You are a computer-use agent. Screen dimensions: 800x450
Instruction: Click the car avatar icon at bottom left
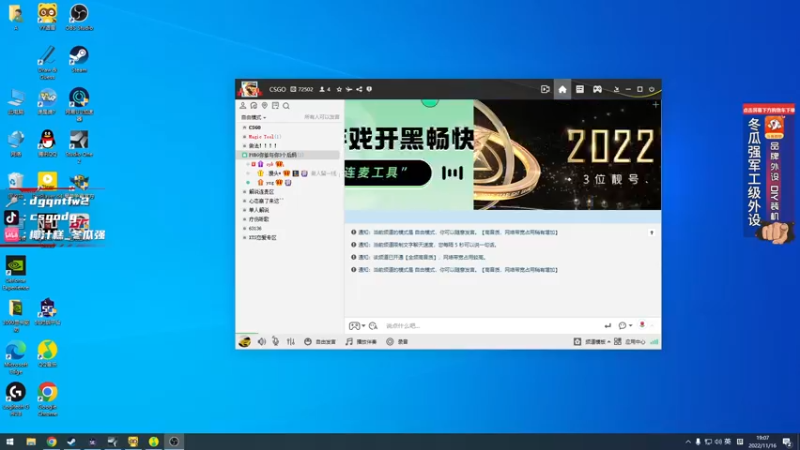(x=244, y=342)
